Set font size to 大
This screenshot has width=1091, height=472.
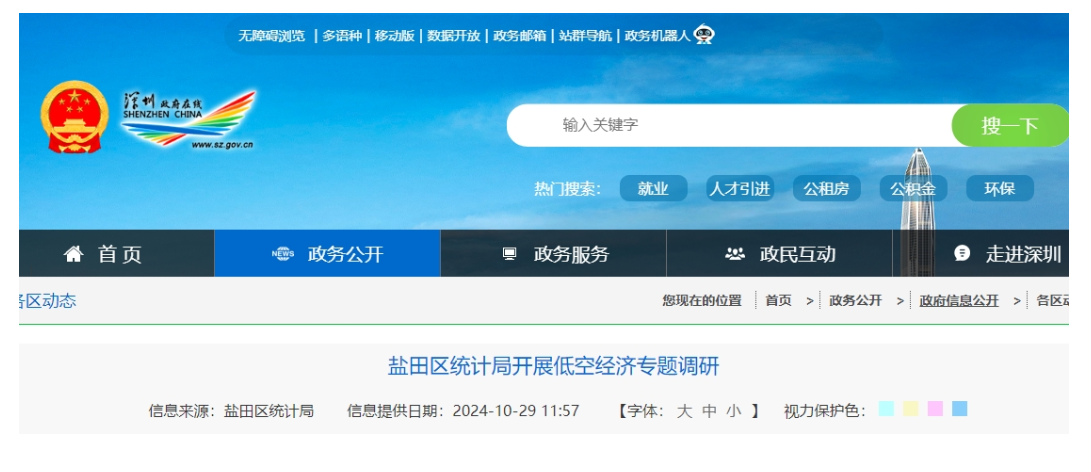click(x=684, y=410)
